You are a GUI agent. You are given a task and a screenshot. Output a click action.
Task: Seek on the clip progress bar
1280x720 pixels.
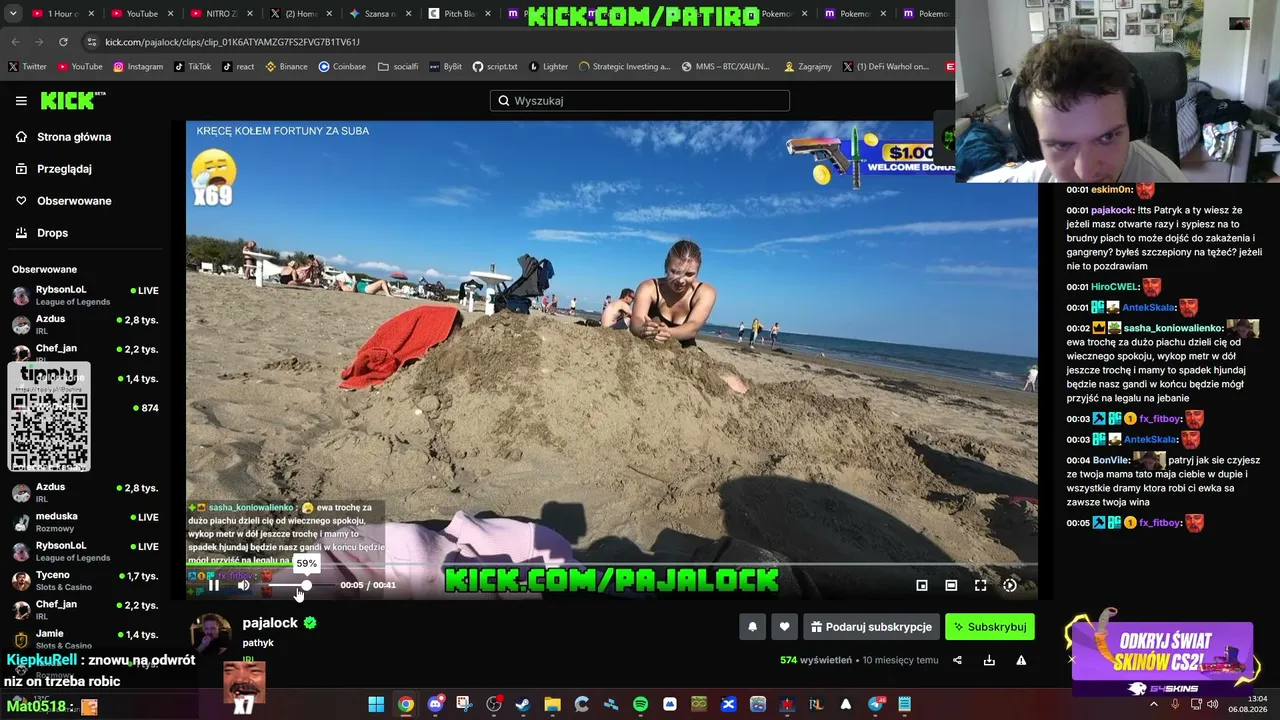point(611,565)
